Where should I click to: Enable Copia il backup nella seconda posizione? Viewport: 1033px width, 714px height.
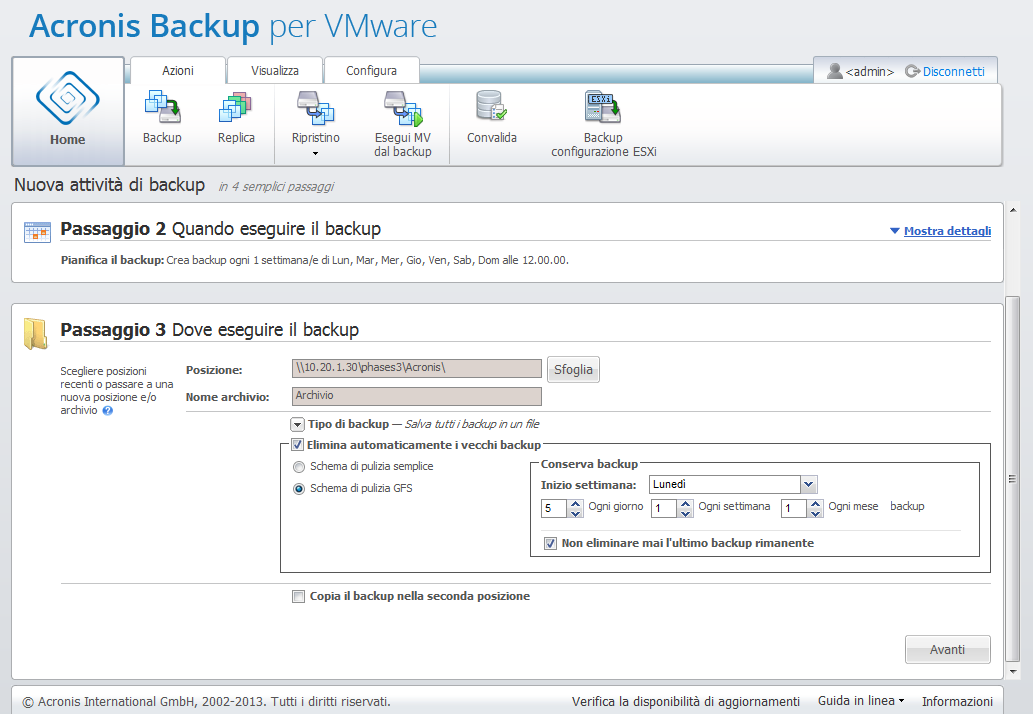[298, 597]
